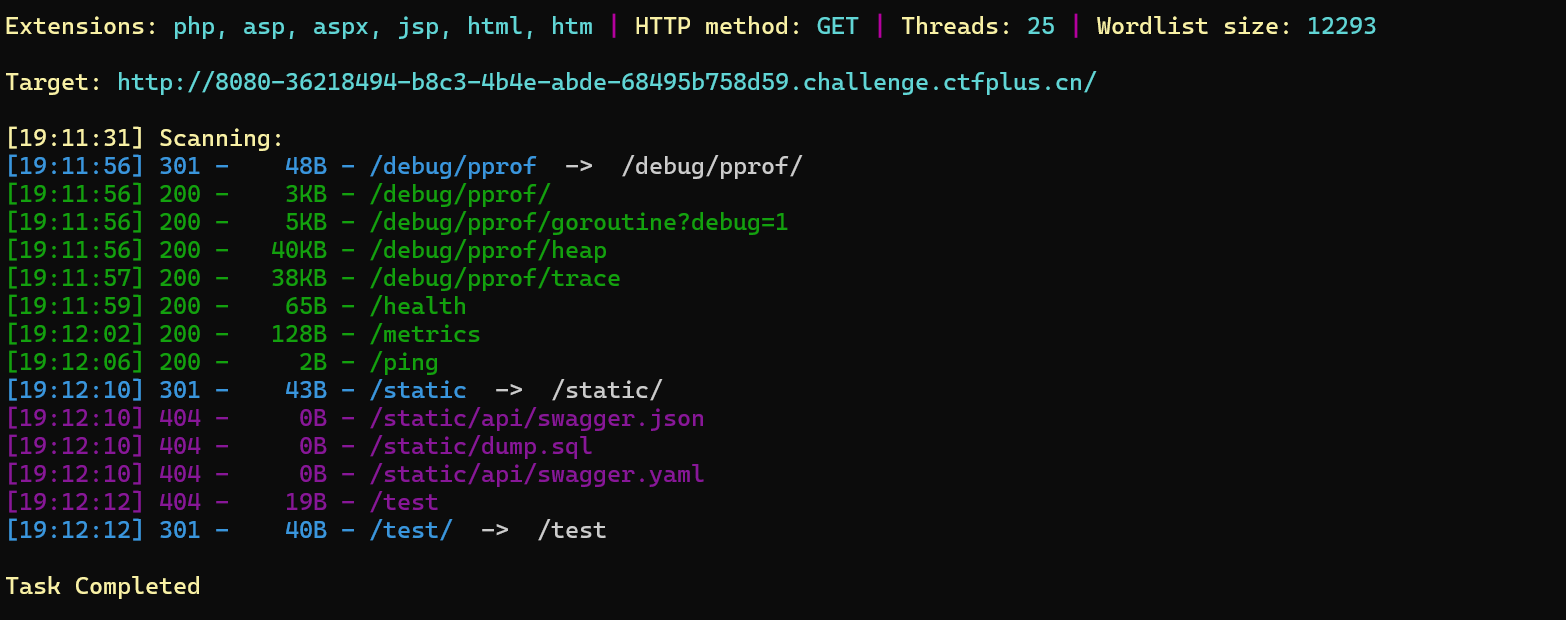Image resolution: width=1566 pixels, height=620 pixels.
Task: Click the Threads value 25
Action: click(1041, 26)
